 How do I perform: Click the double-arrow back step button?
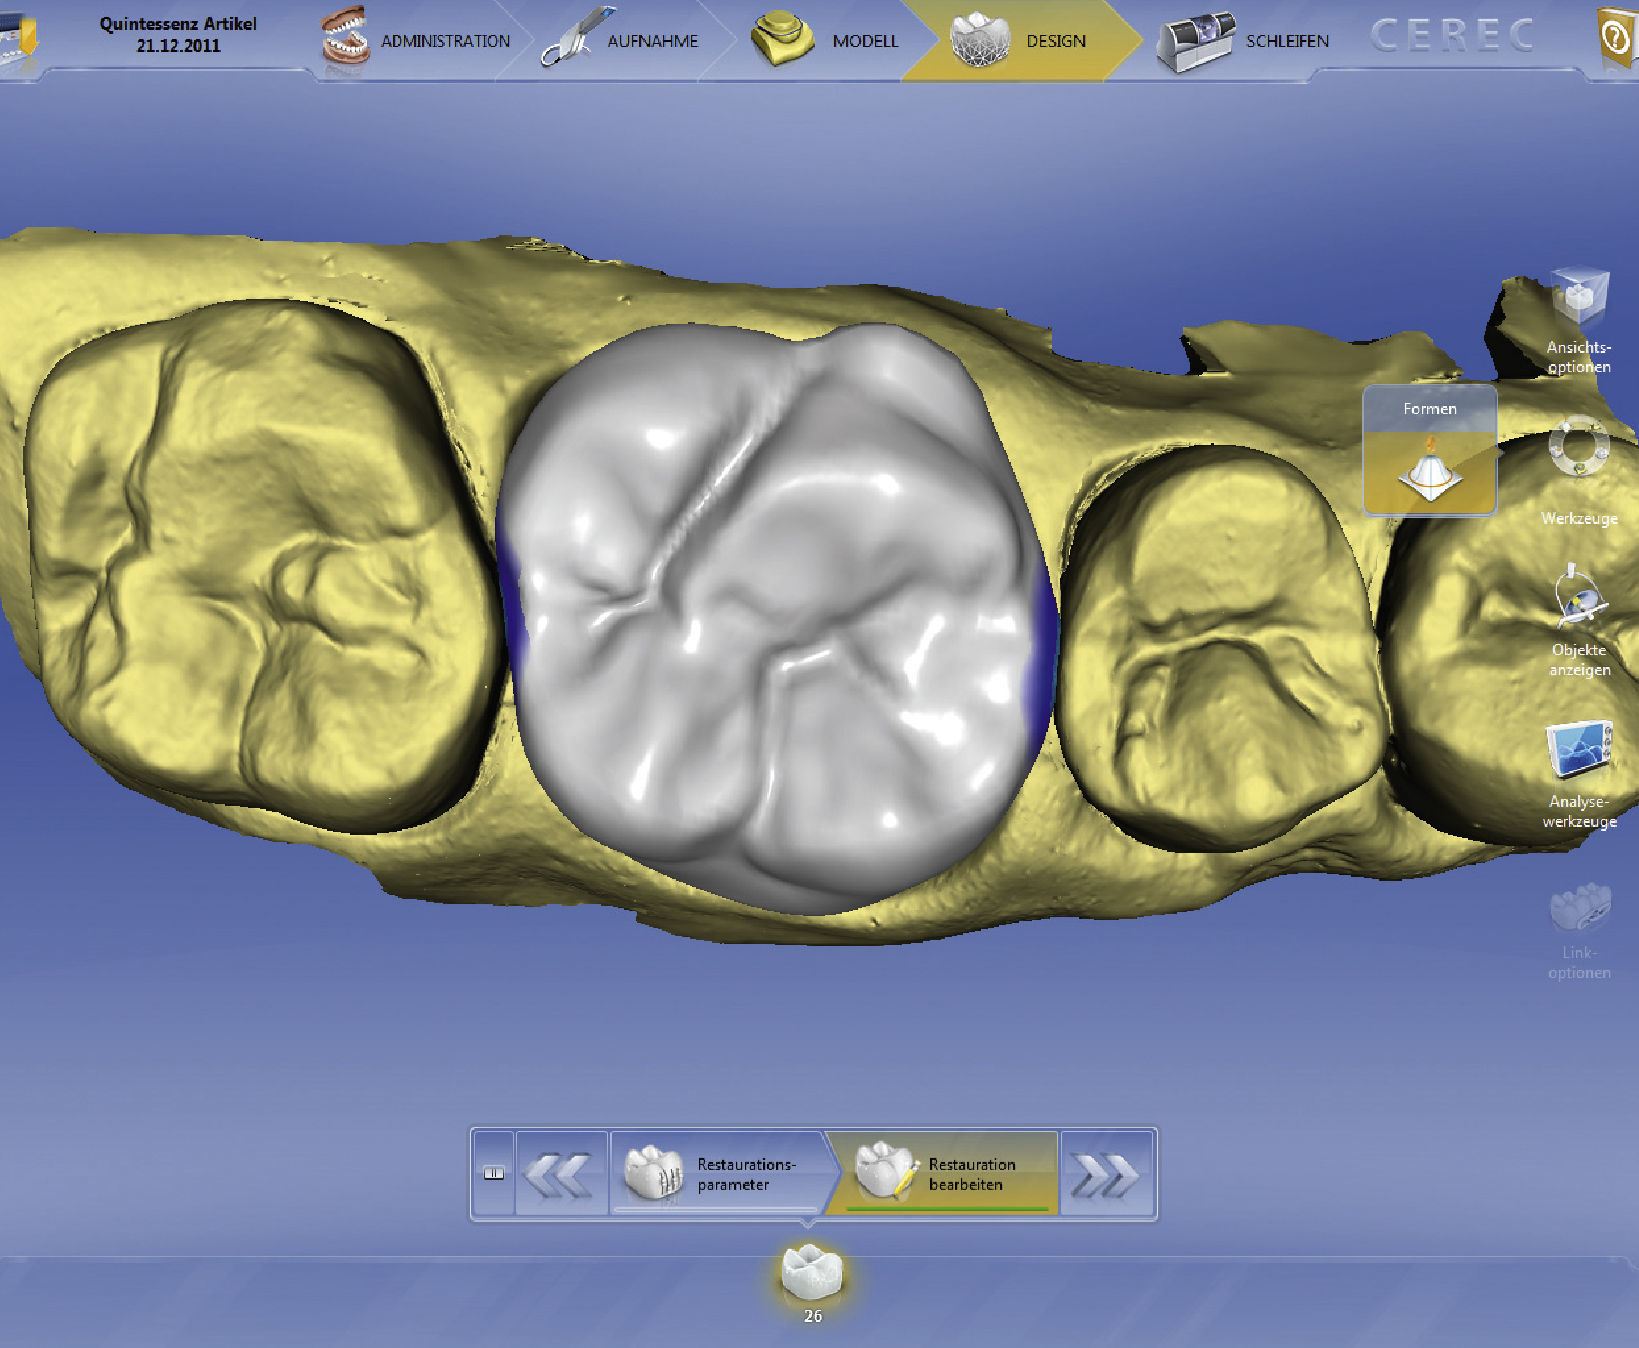point(560,1174)
